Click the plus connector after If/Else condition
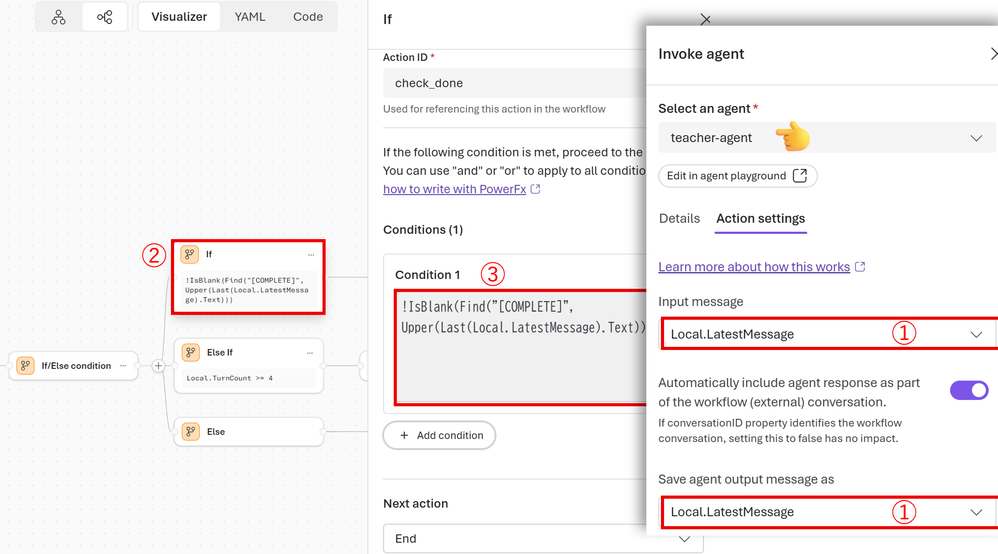 158,366
